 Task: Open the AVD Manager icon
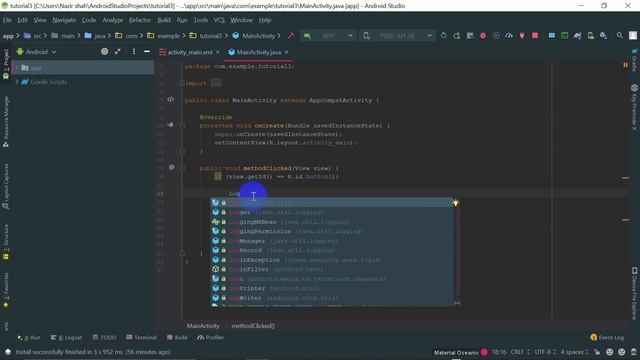pos(591,36)
